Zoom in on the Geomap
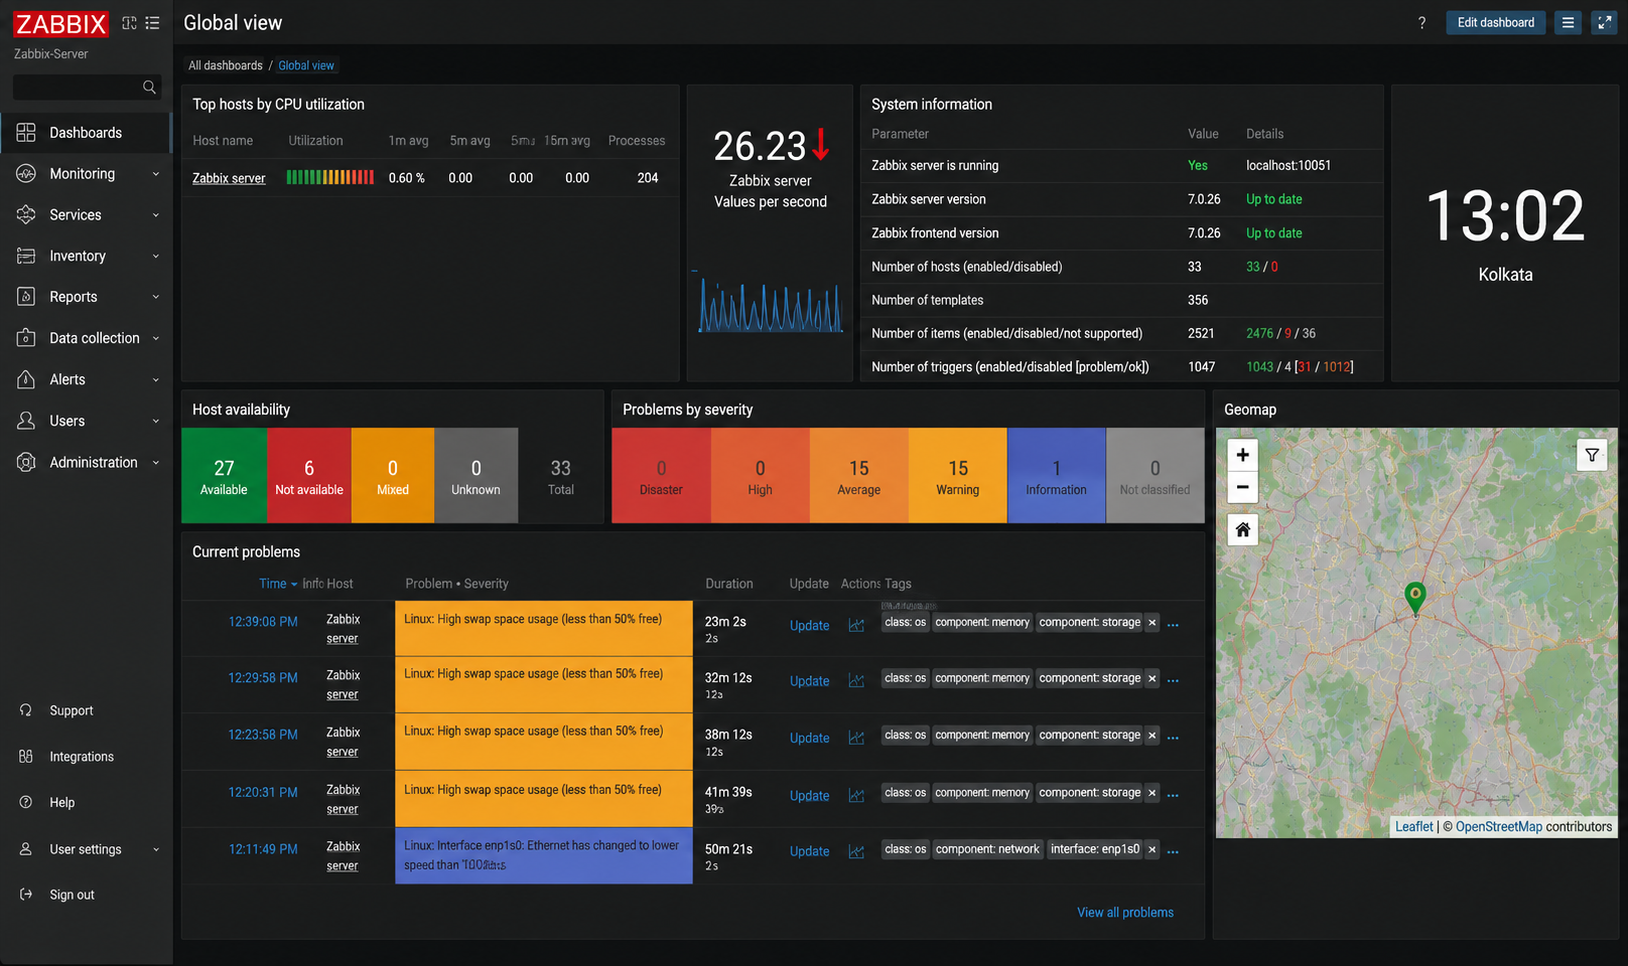 coord(1242,455)
